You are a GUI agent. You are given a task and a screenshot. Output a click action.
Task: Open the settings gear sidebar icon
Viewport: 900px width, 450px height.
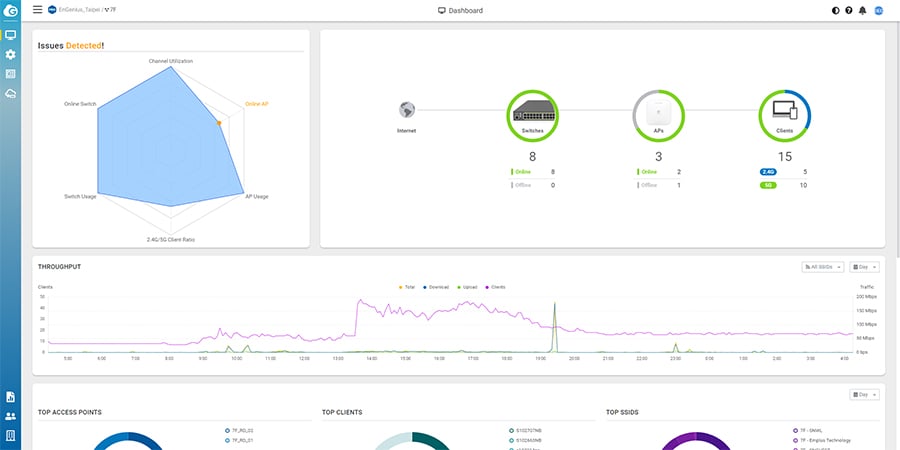10,55
